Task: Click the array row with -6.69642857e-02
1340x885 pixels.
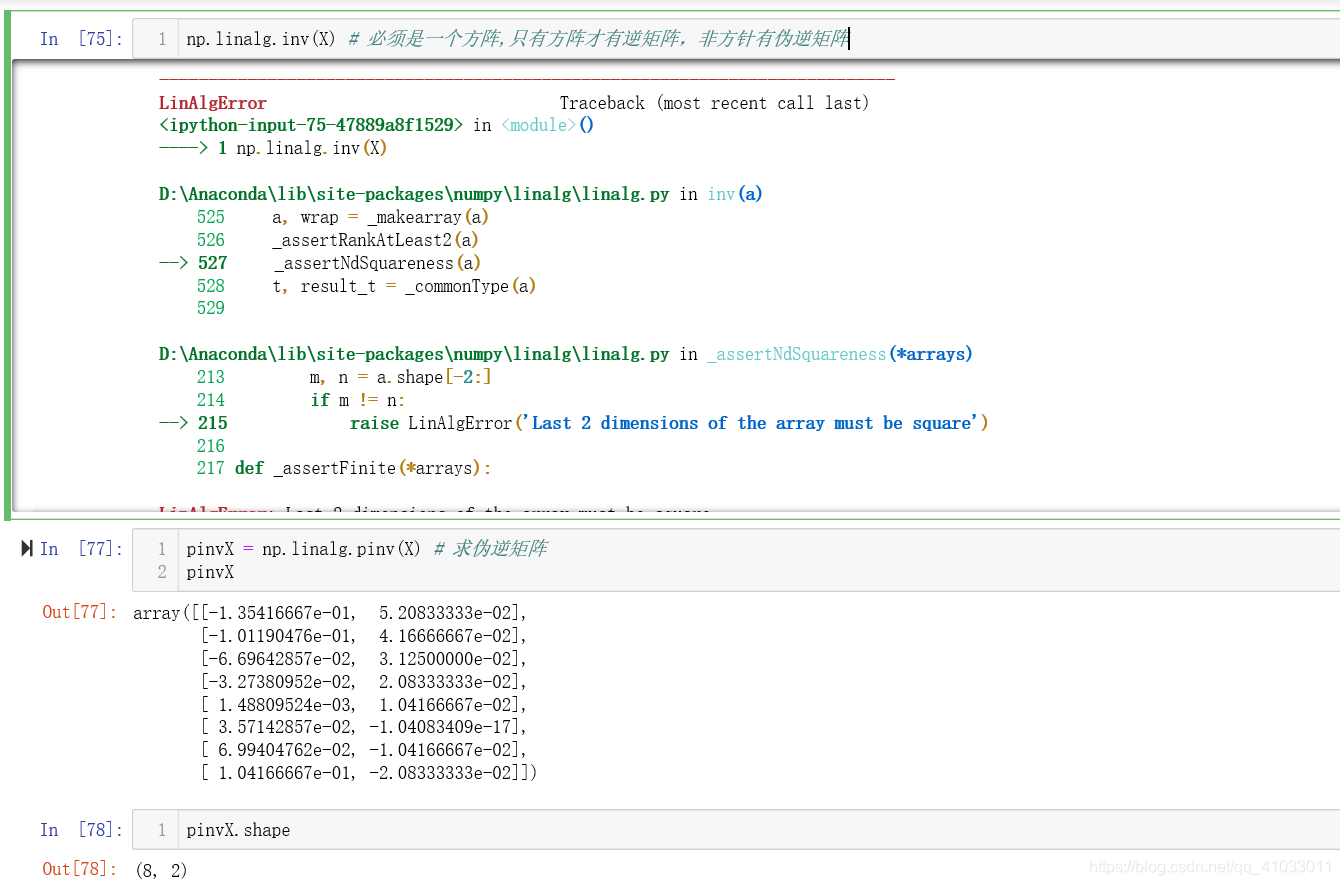Action: (363, 658)
